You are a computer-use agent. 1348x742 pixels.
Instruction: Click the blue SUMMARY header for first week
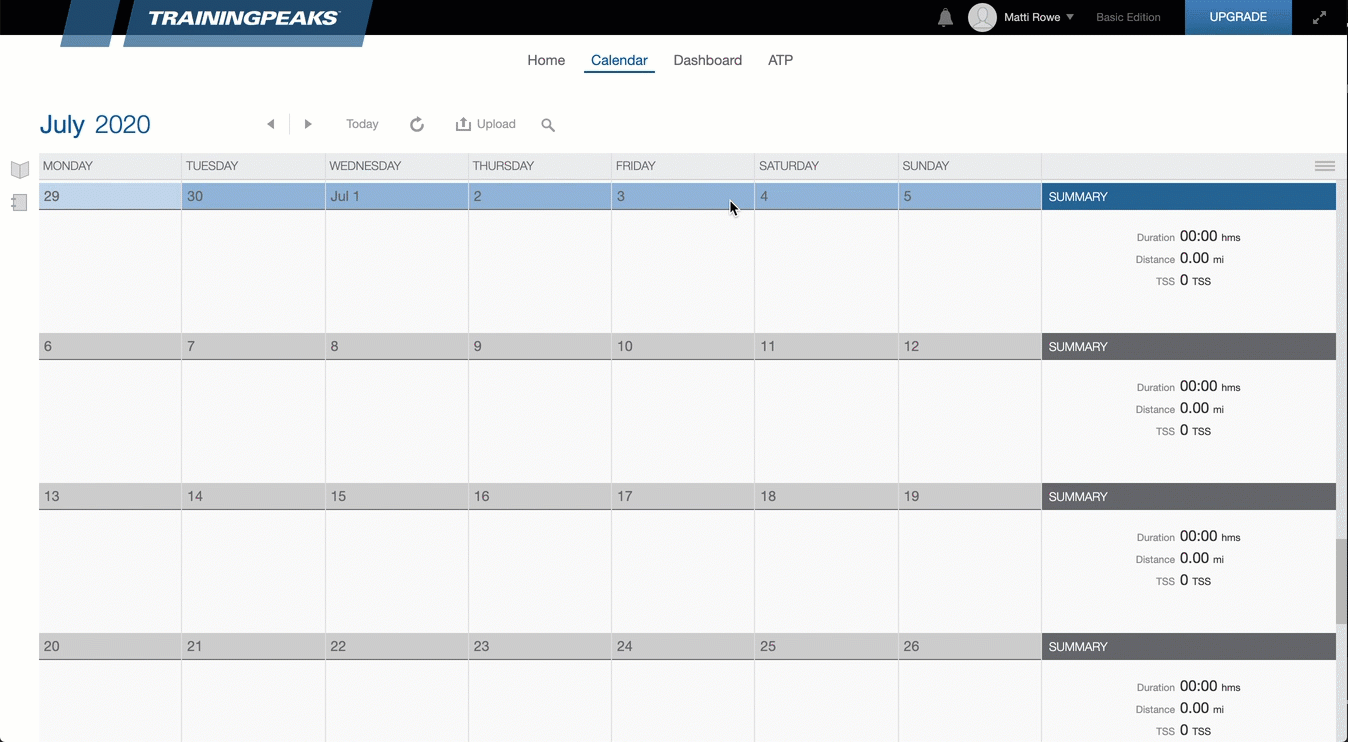1189,197
